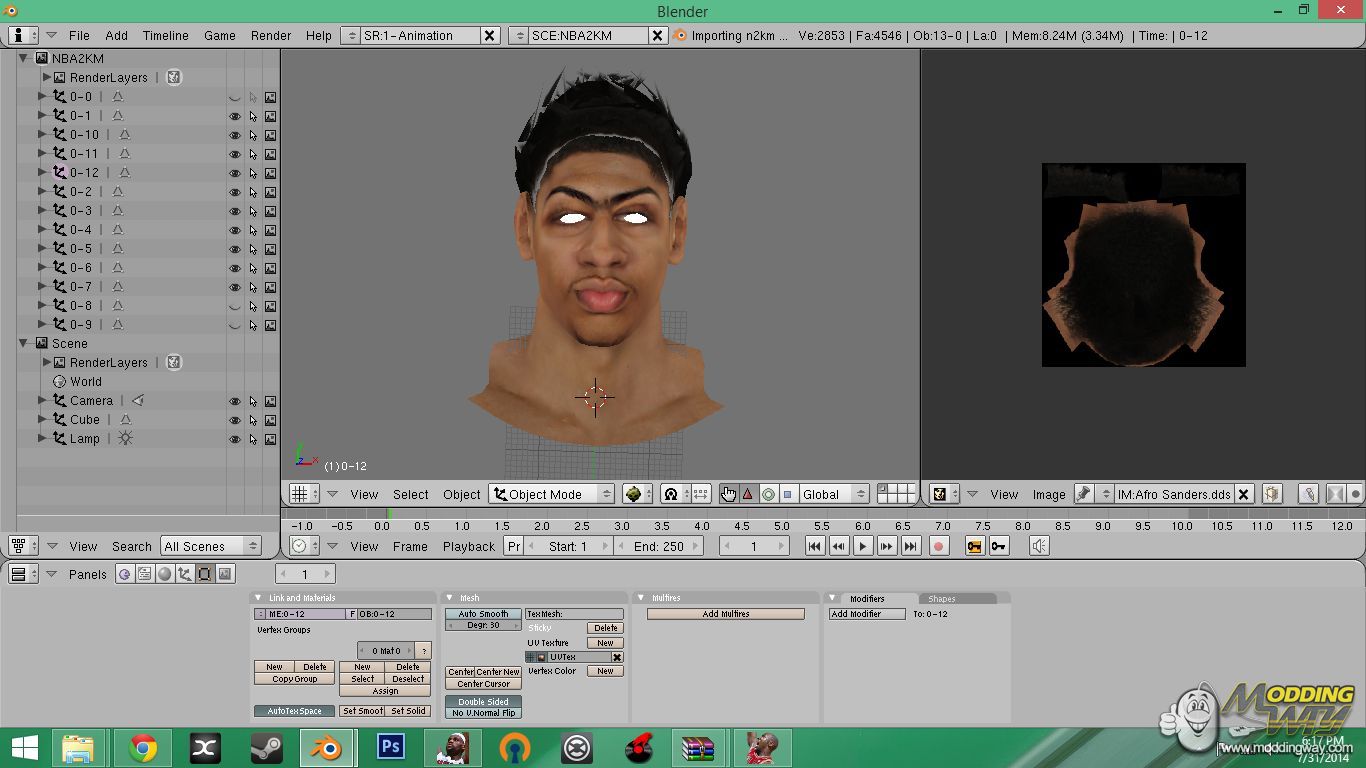This screenshot has height=768, width=1366.
Task: Open the Object Mode dropdown
Action: point(551,494)
